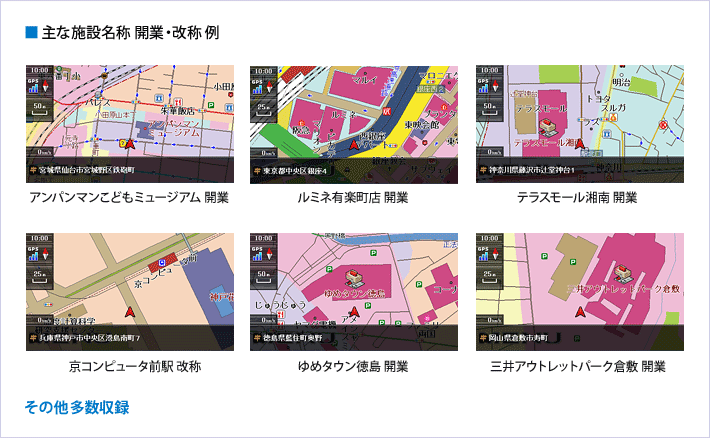Image resolution: width=710 pixels, height=438 pixels.
Task: Click the ゆめタウン徳島 red label on the map
Action: 355,293
